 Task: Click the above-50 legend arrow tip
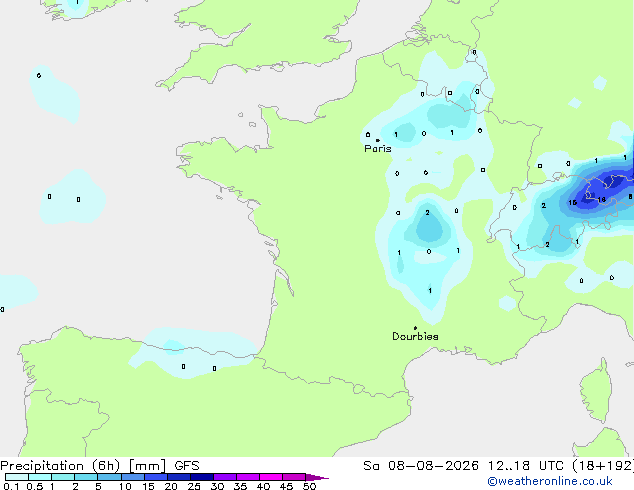click(317, 477)
